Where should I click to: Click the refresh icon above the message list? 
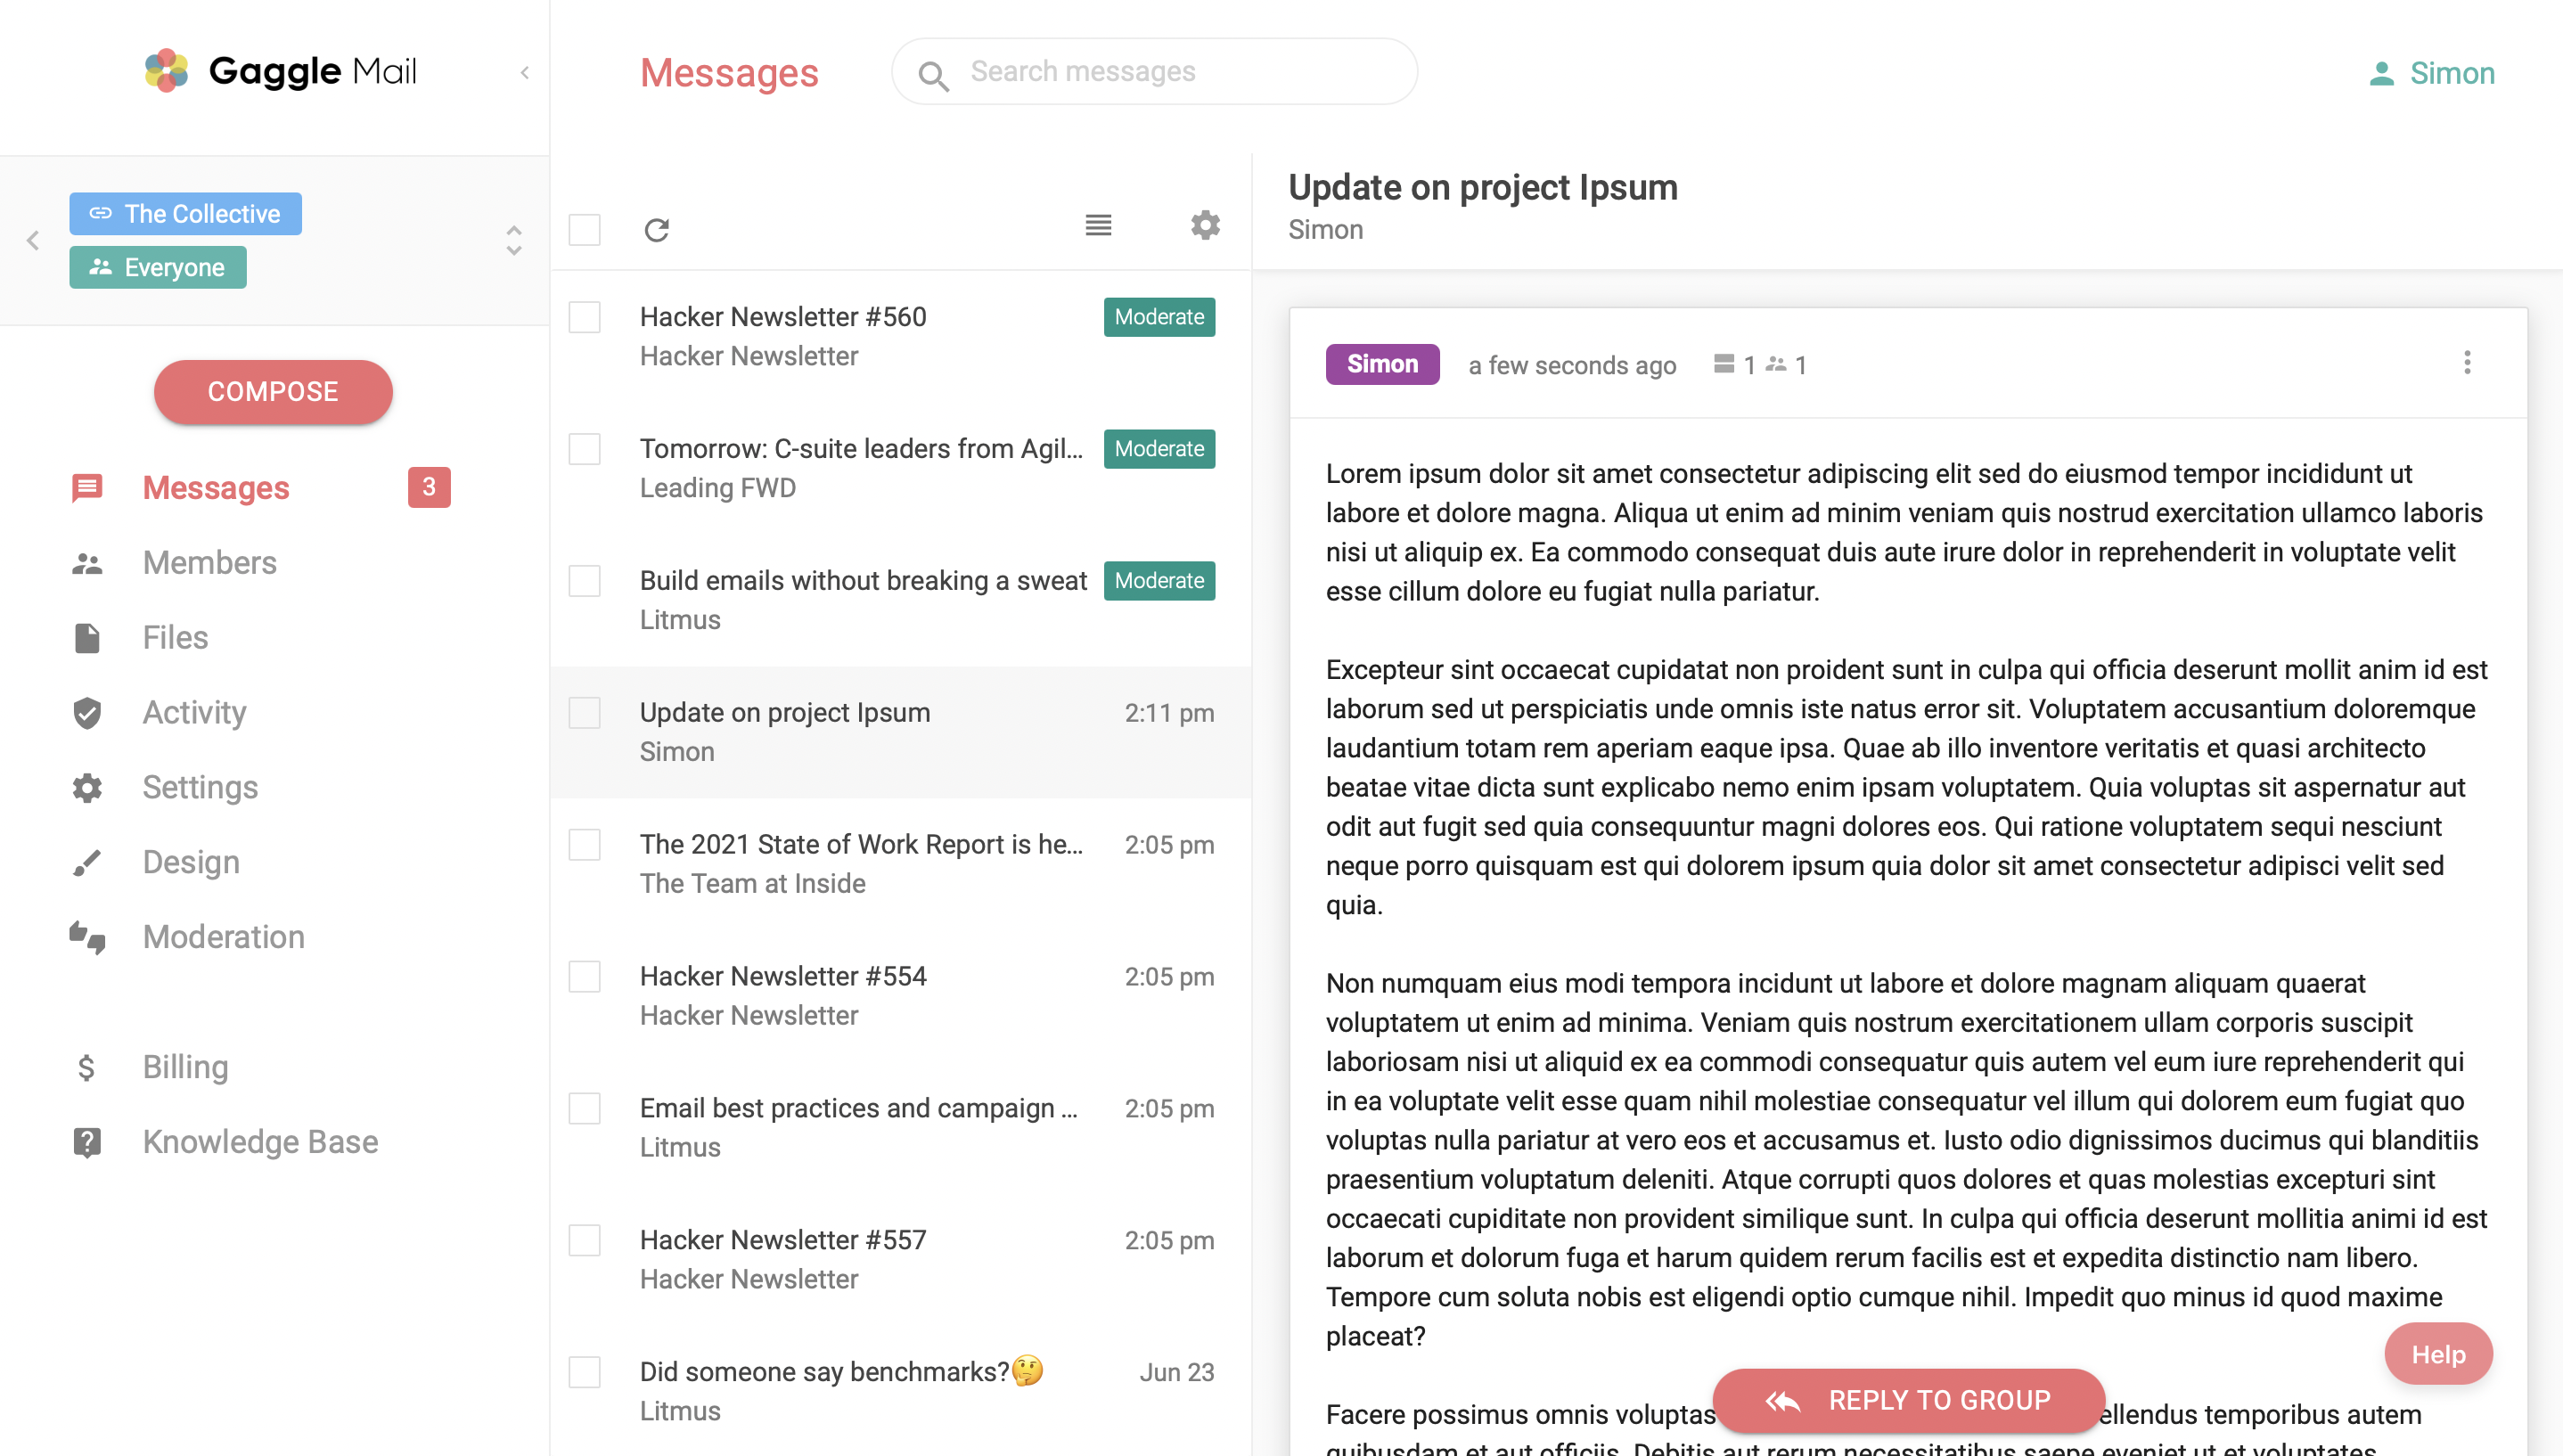[x=656, y=230]
